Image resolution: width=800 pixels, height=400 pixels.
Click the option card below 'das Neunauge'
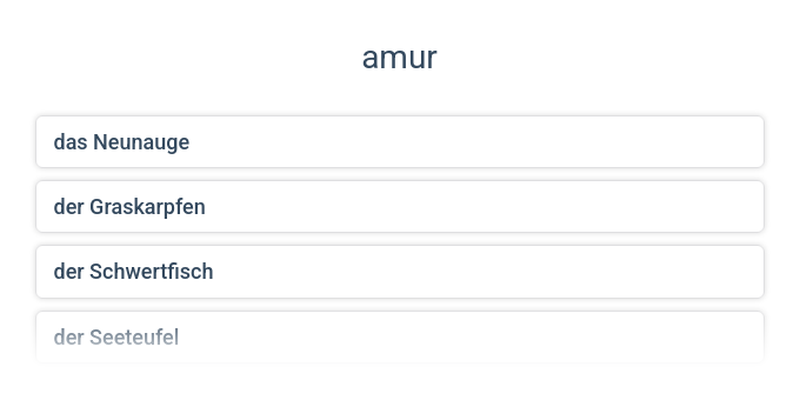400,207
